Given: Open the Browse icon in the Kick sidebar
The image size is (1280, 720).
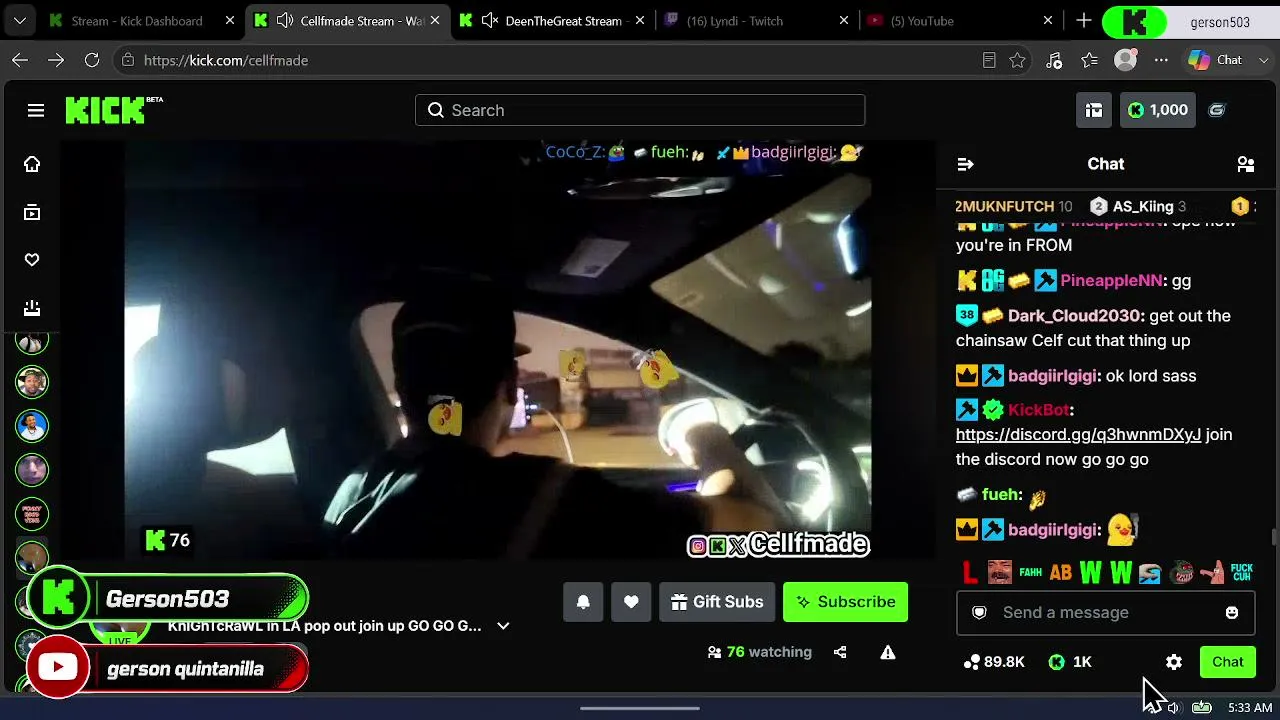Looking at the screenshot, I should coord(32,212).
